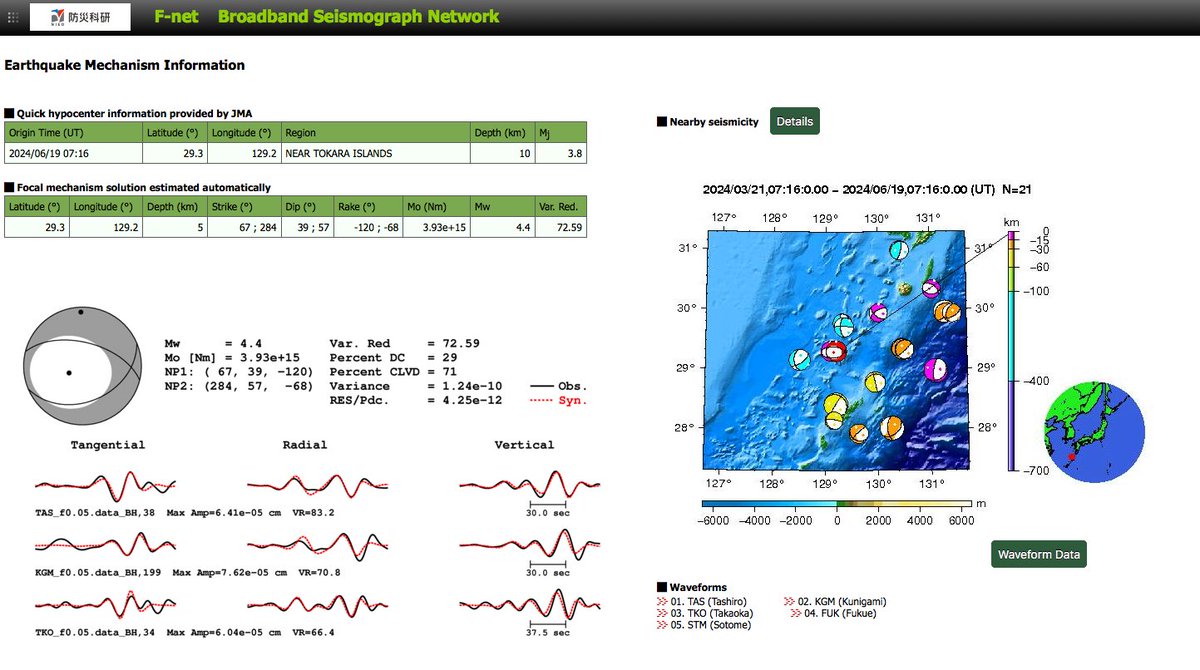Select the origin time 2024/06/19 07:16 cell
This screenshot has width=1200, height=670.
[x=74, y=153]
